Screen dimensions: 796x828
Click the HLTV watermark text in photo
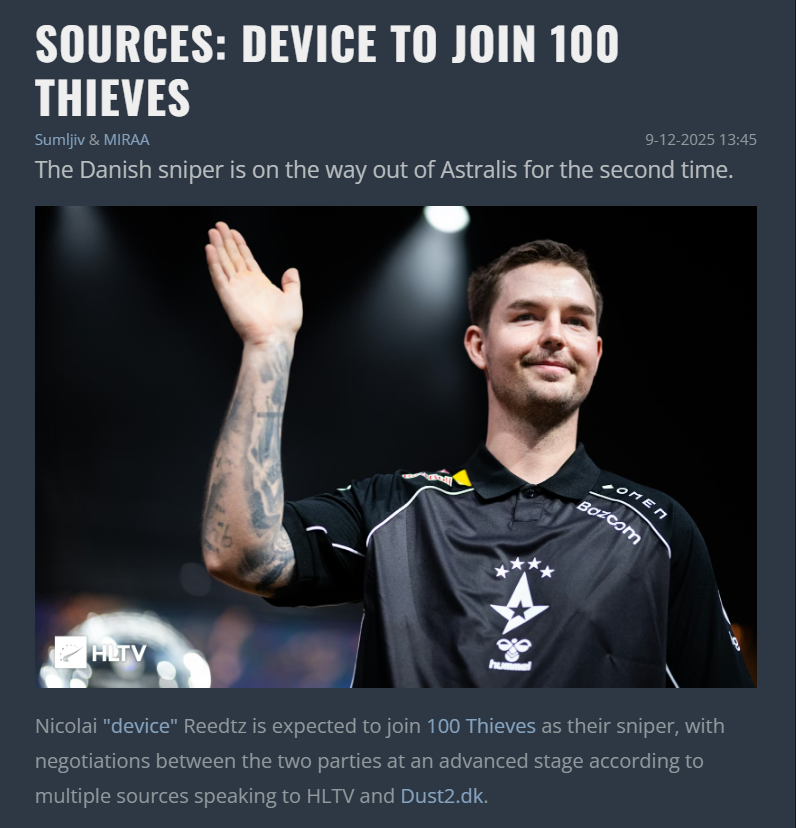(118, 653)
